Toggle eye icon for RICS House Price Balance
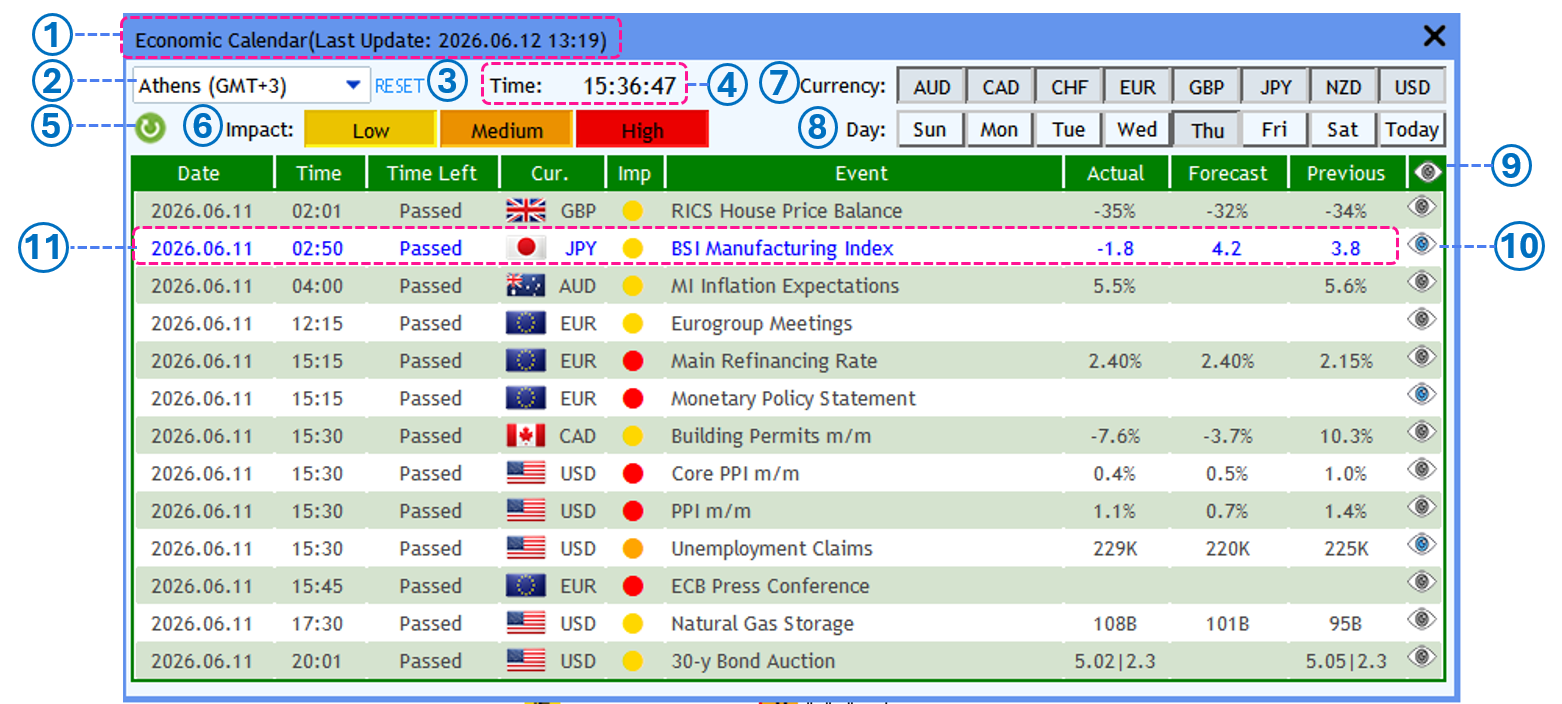This screenshot has width=1562, height=704. 1422,207
